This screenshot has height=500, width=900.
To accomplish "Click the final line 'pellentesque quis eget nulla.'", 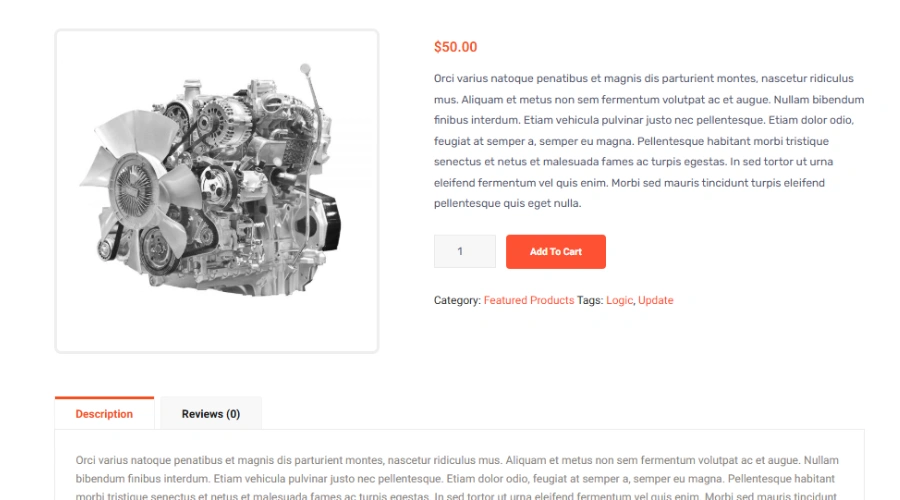I will [507, 203].
